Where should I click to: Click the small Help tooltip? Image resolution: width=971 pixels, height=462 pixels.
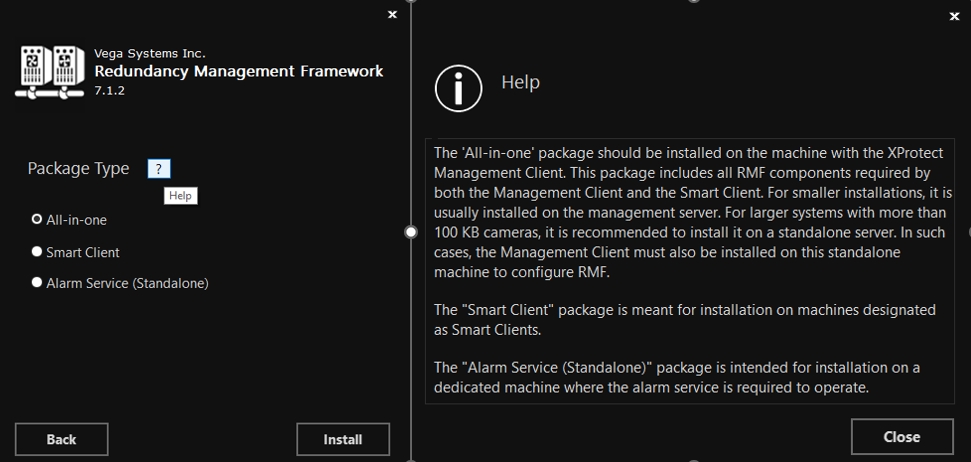pos(180,196)
